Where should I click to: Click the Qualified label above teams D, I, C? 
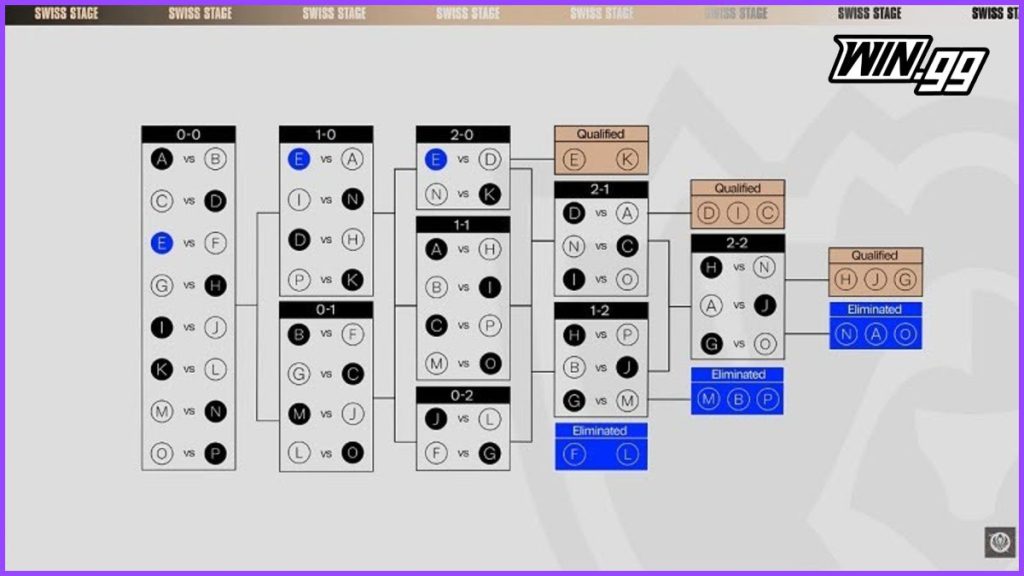point(738,188)
